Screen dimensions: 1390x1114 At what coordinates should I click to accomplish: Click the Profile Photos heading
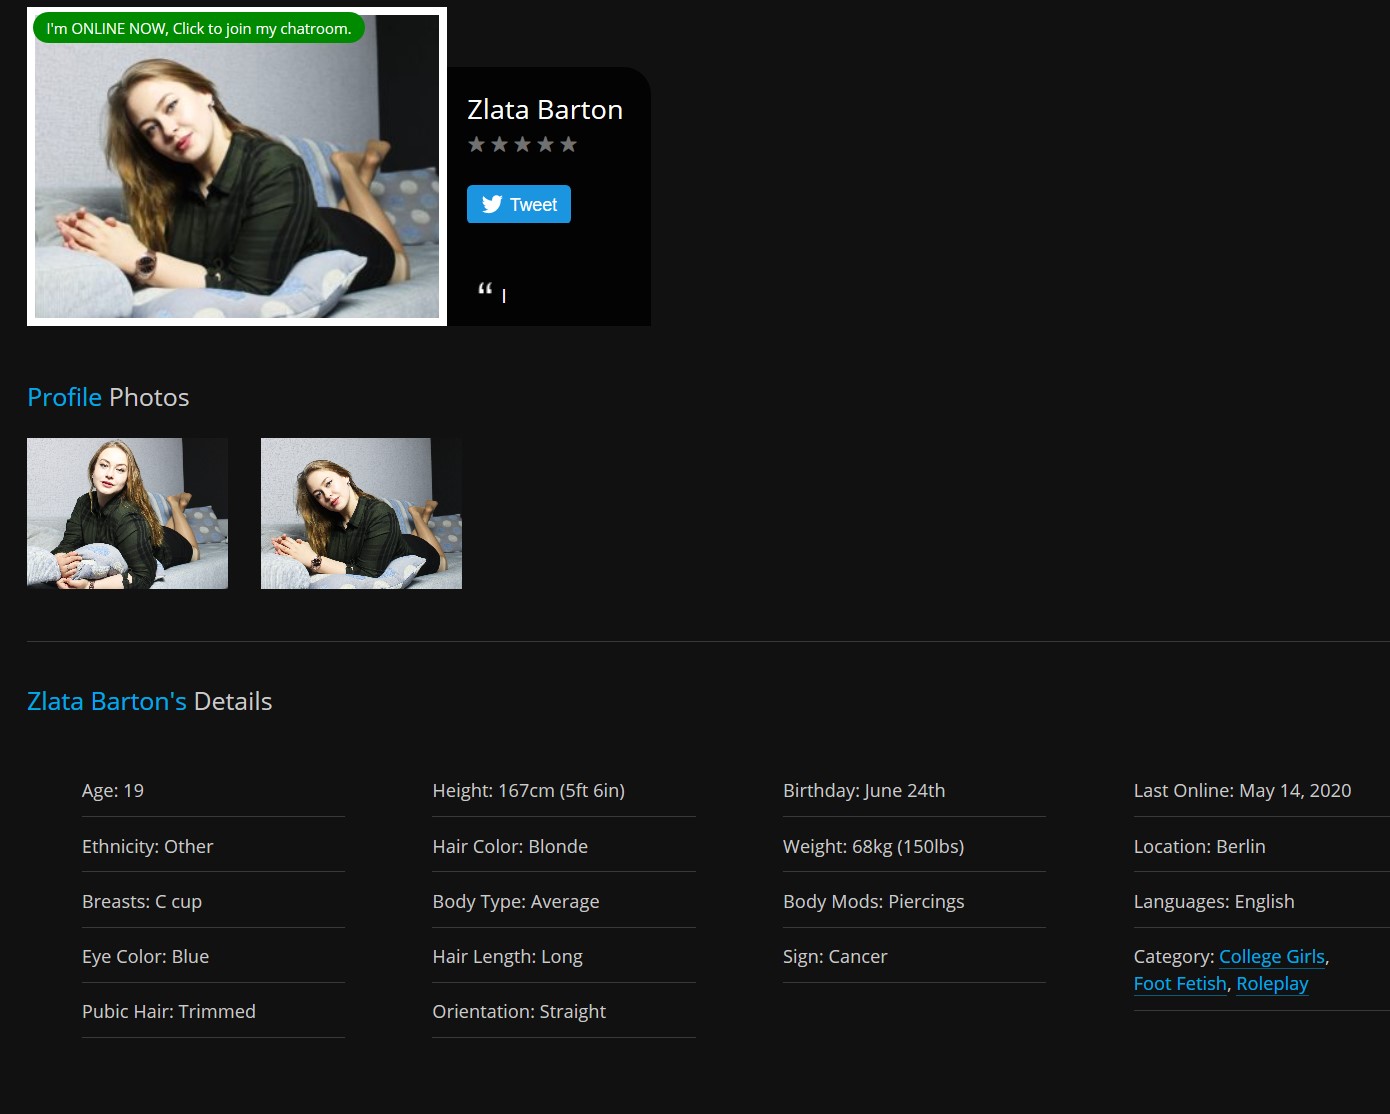(x=108, y=397)
